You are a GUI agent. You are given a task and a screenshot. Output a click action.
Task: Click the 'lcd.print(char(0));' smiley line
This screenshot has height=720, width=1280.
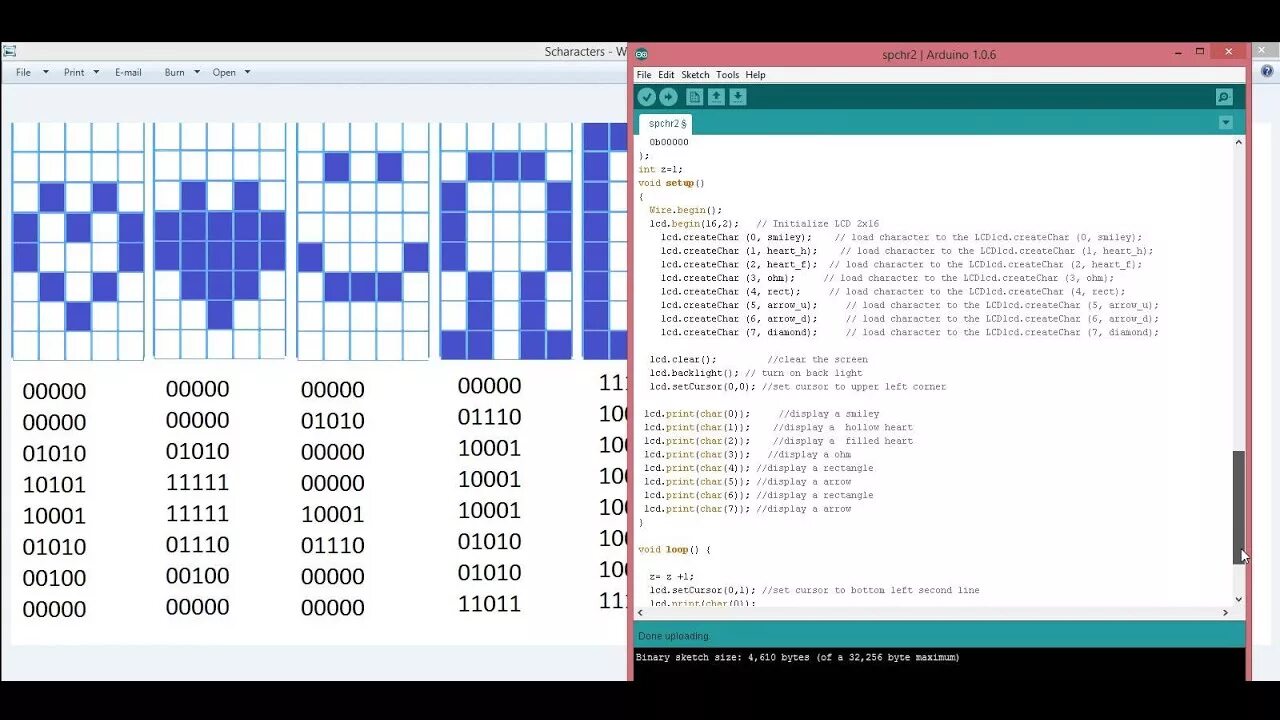coord(696,414)
